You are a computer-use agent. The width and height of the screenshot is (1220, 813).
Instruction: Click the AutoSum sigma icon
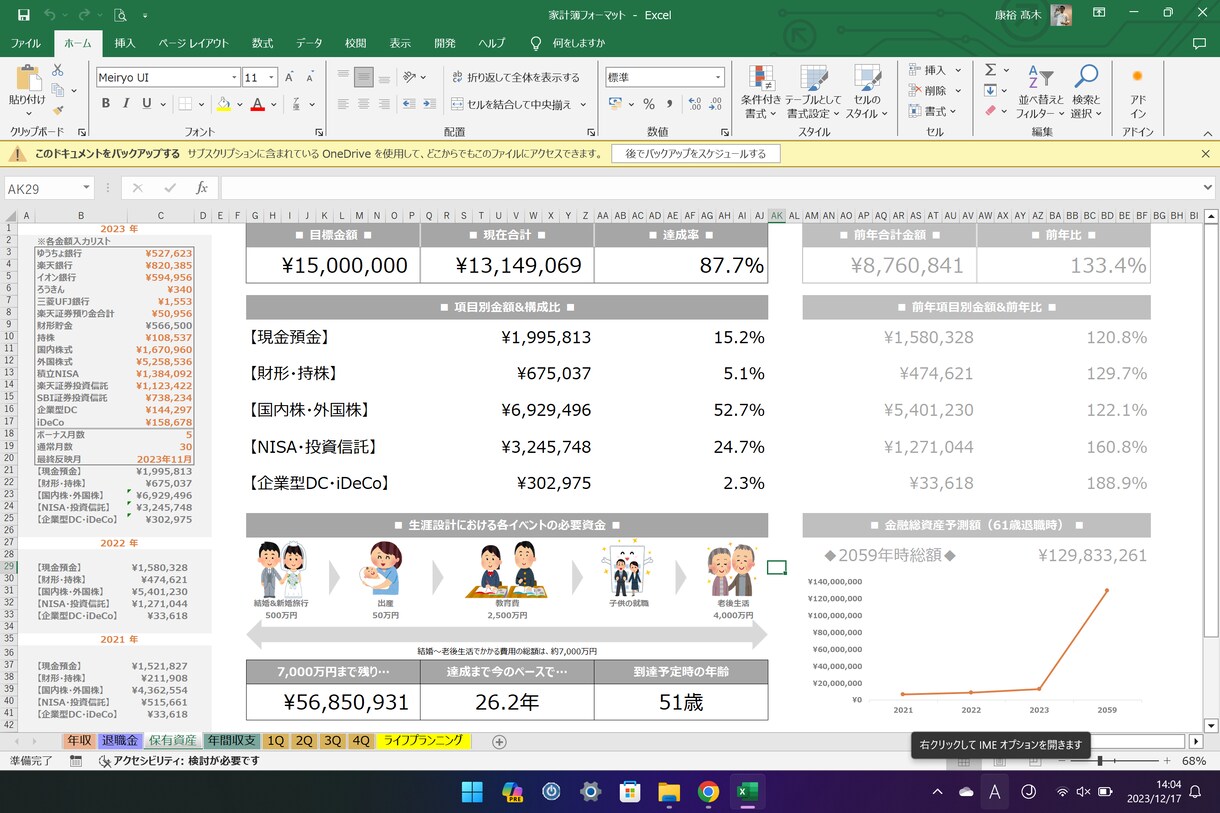click(991, 70)
